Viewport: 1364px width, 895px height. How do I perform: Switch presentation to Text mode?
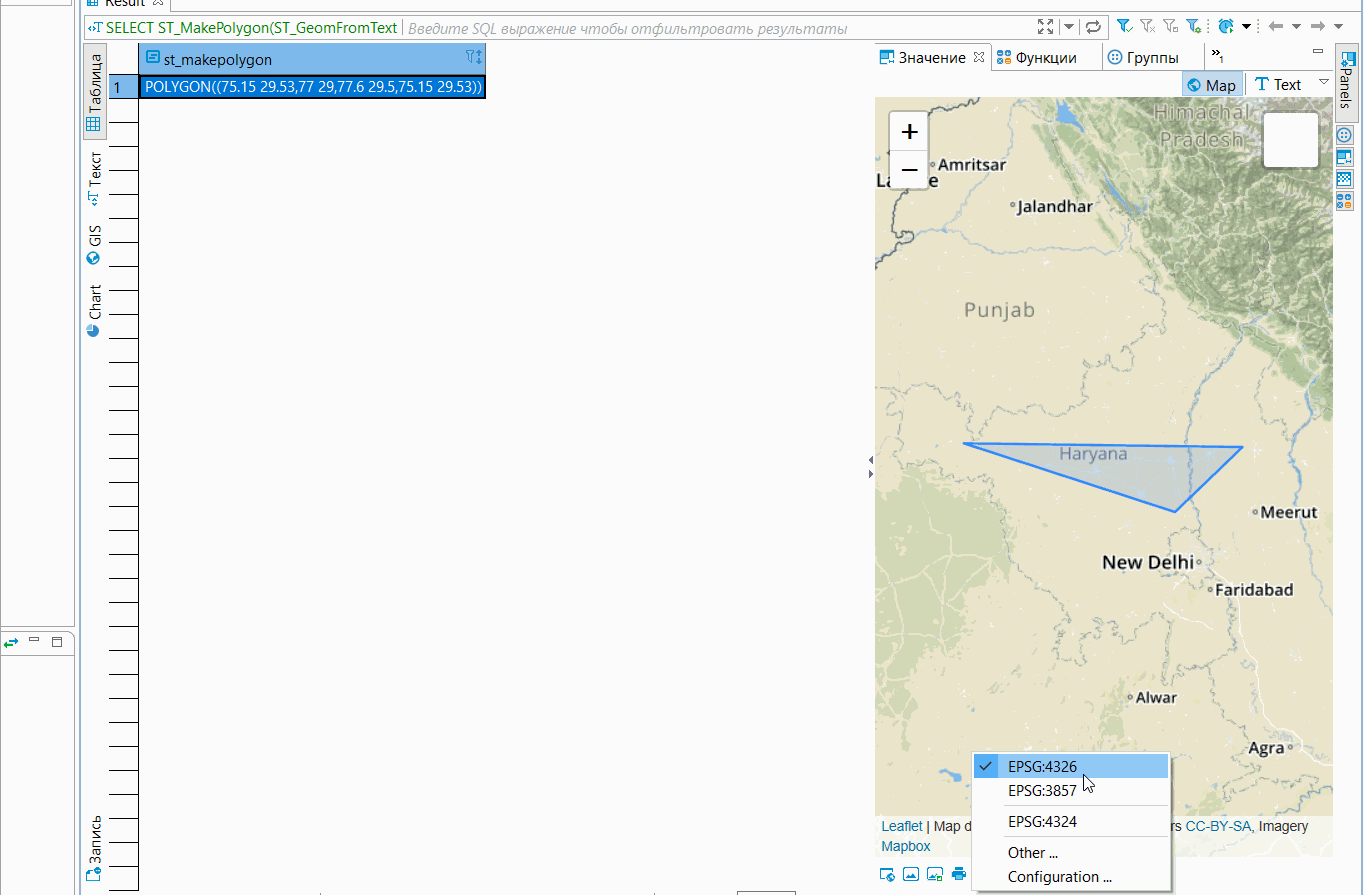click(x=1288, y=84)
